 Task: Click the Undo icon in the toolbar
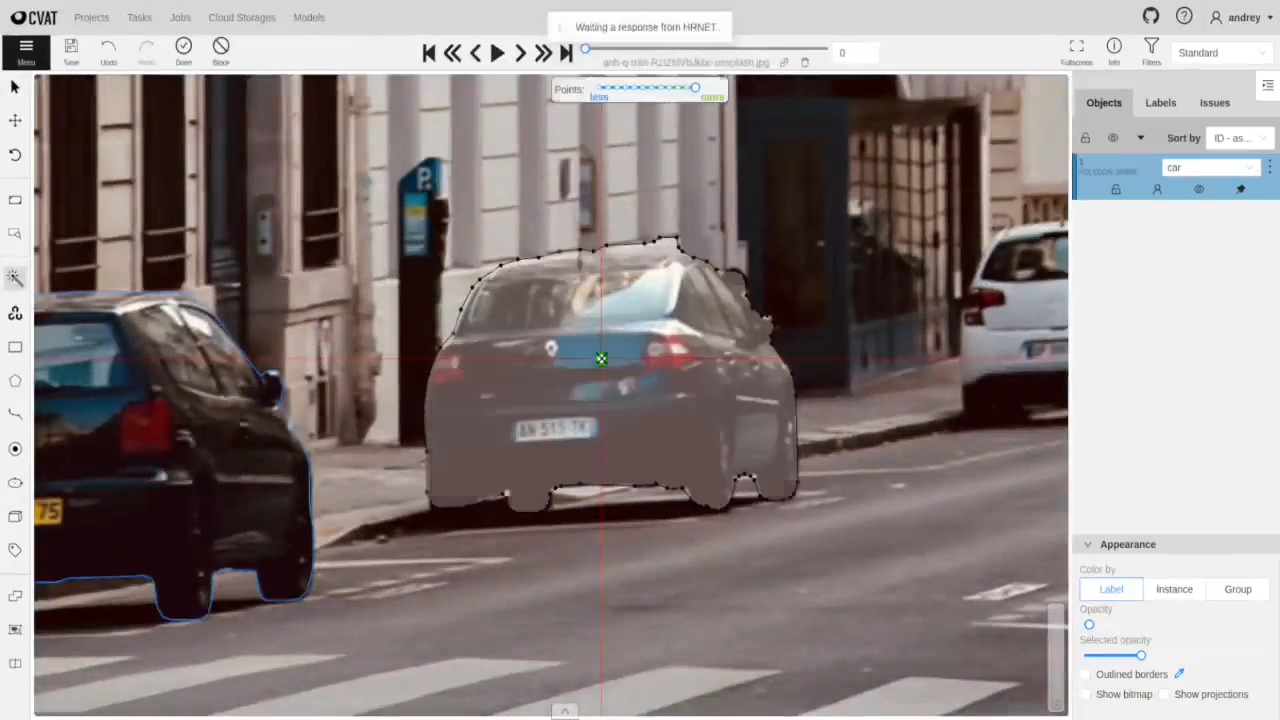pyautogui.click(x=108, y=46)
